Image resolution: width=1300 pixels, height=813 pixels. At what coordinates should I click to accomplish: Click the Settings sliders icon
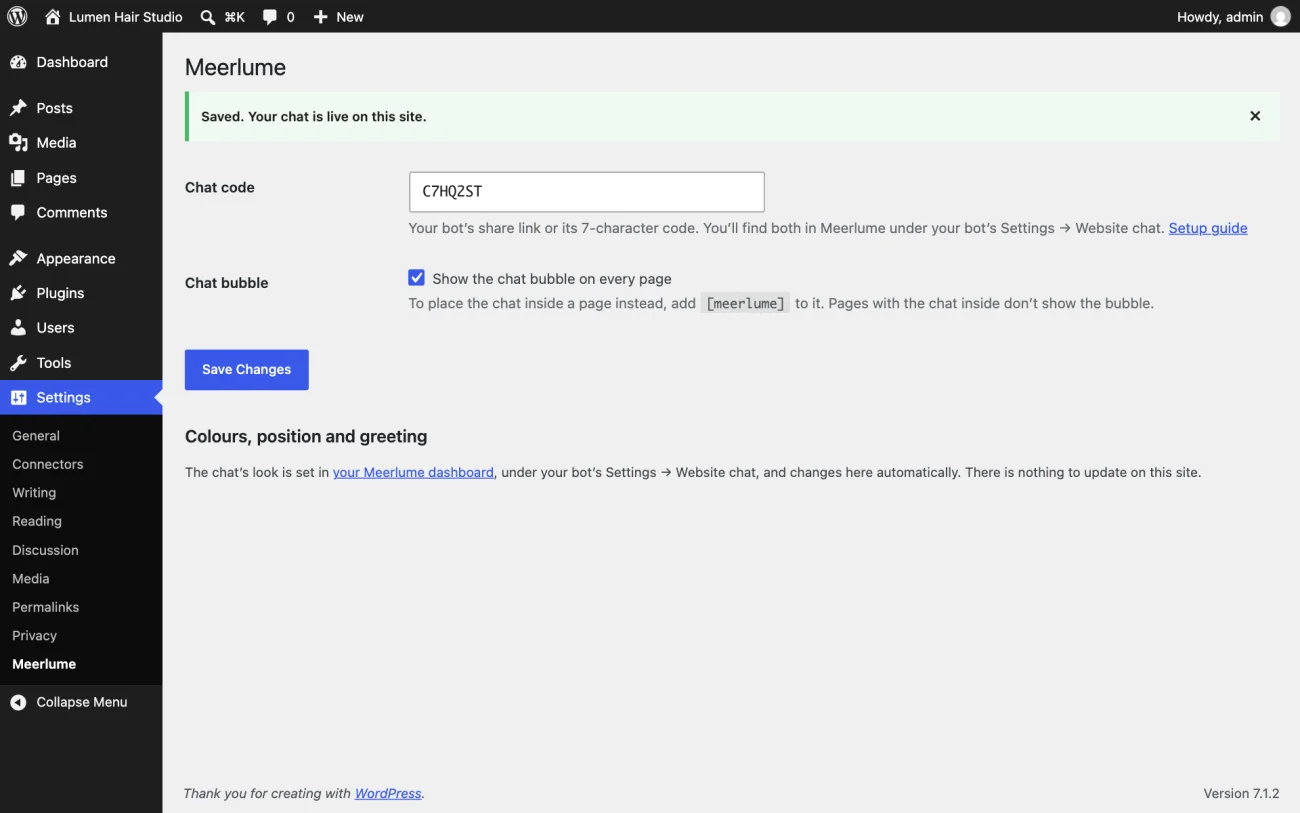point(18,398)
